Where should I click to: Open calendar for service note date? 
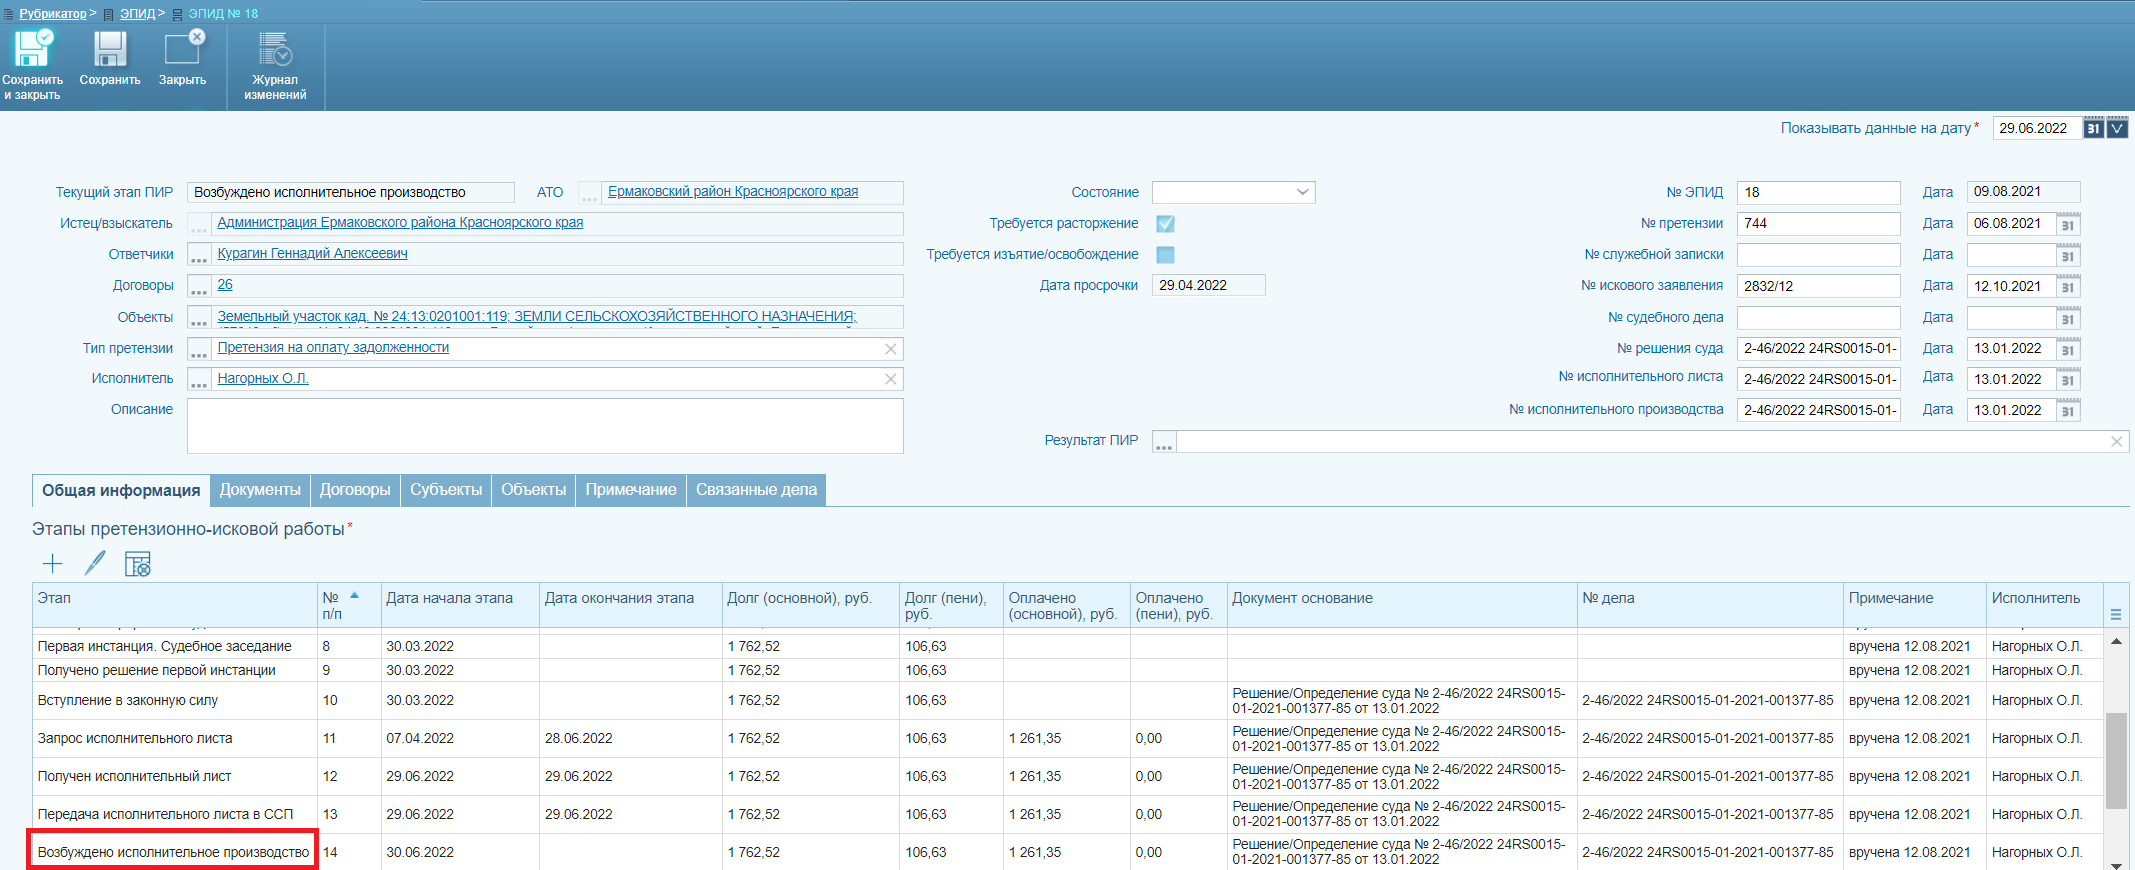pos(2069,255)
